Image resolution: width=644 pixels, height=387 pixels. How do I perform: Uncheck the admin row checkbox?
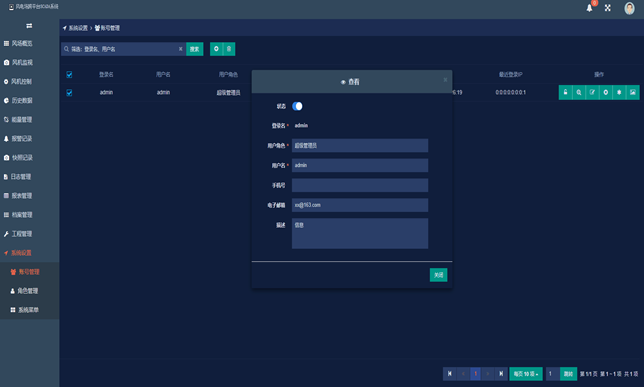pos(69,92)
